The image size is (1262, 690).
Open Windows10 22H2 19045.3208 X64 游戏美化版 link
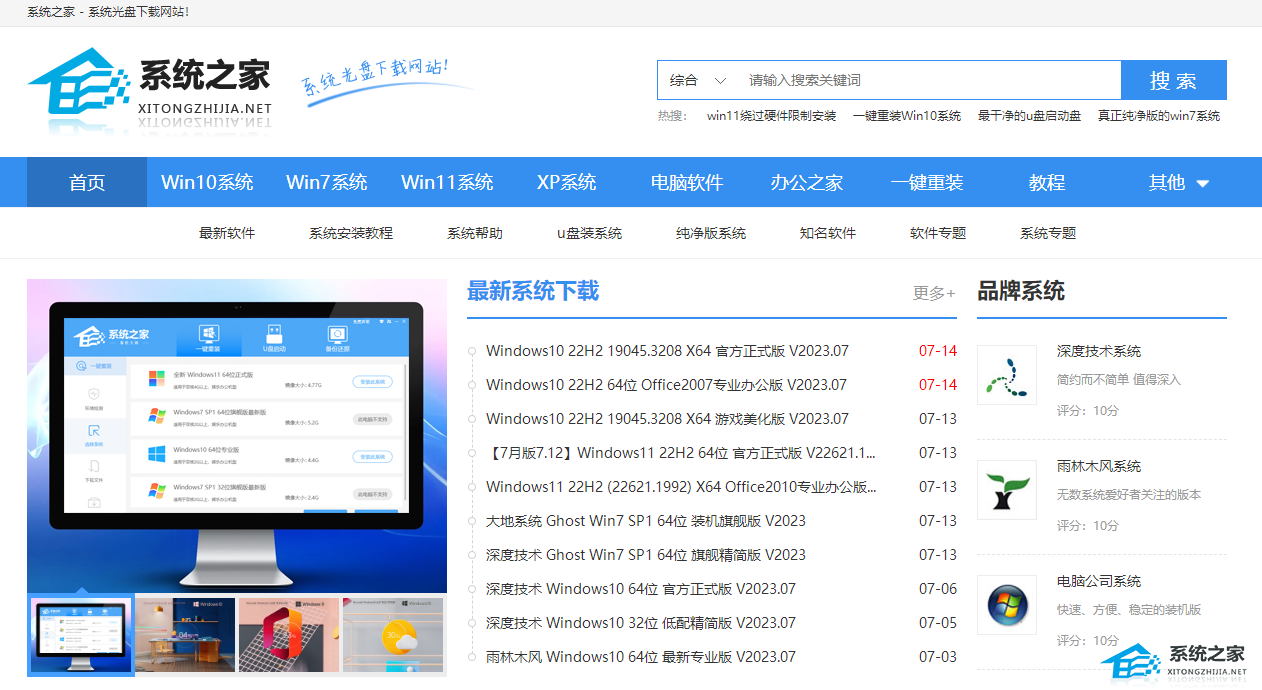(x=667, y=419)
